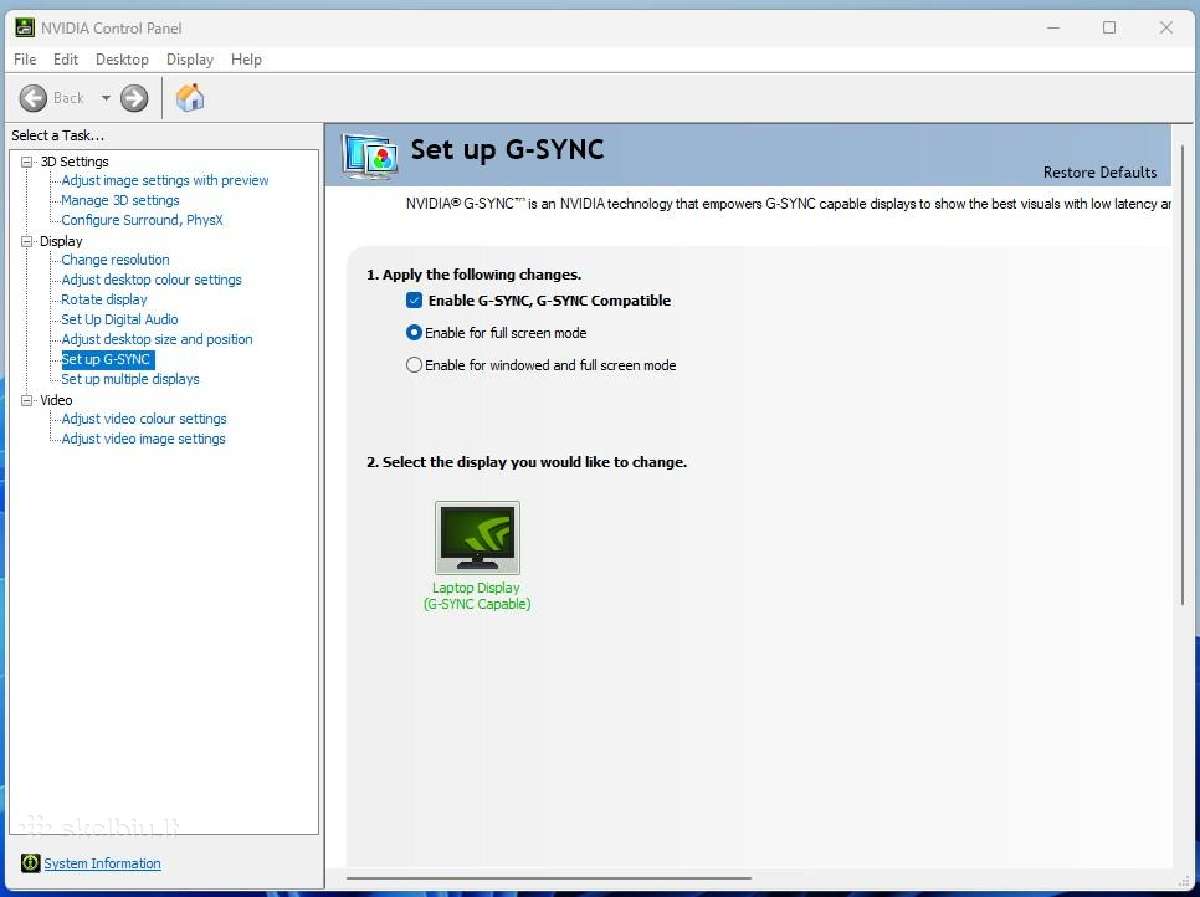
Task: Click Restore Defaults
Action: [1100, 172]
